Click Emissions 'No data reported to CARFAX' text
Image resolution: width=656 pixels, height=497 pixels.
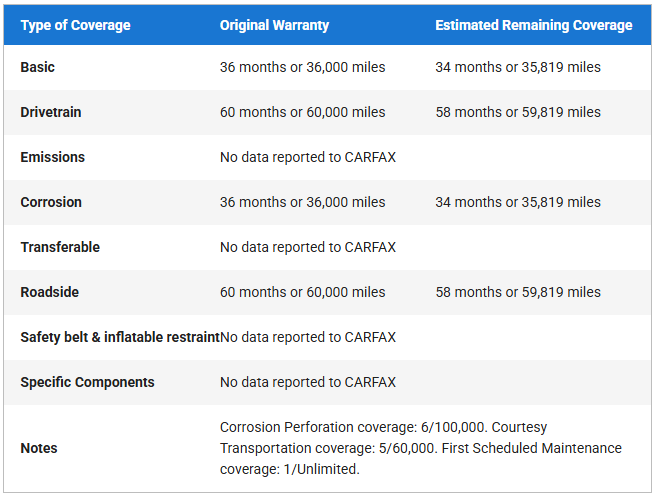[x=308, y=157]
